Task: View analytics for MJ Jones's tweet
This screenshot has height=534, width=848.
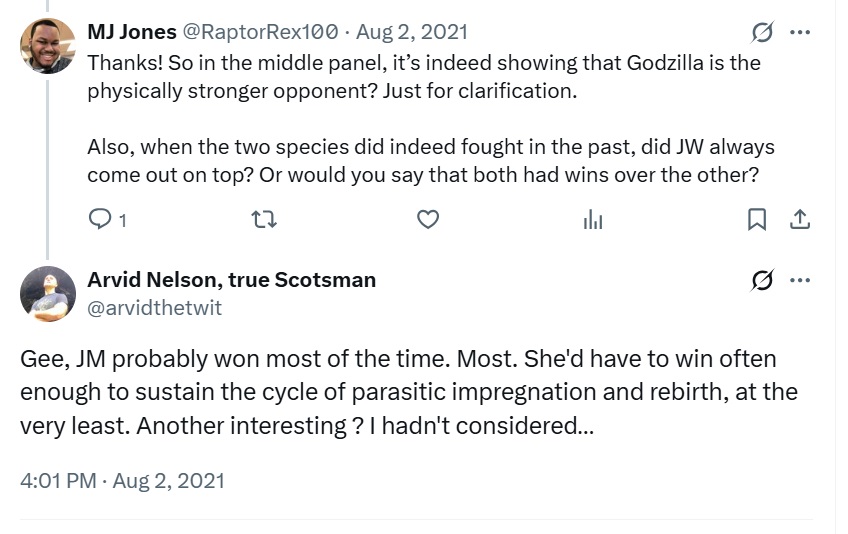Action: [593, 219]
